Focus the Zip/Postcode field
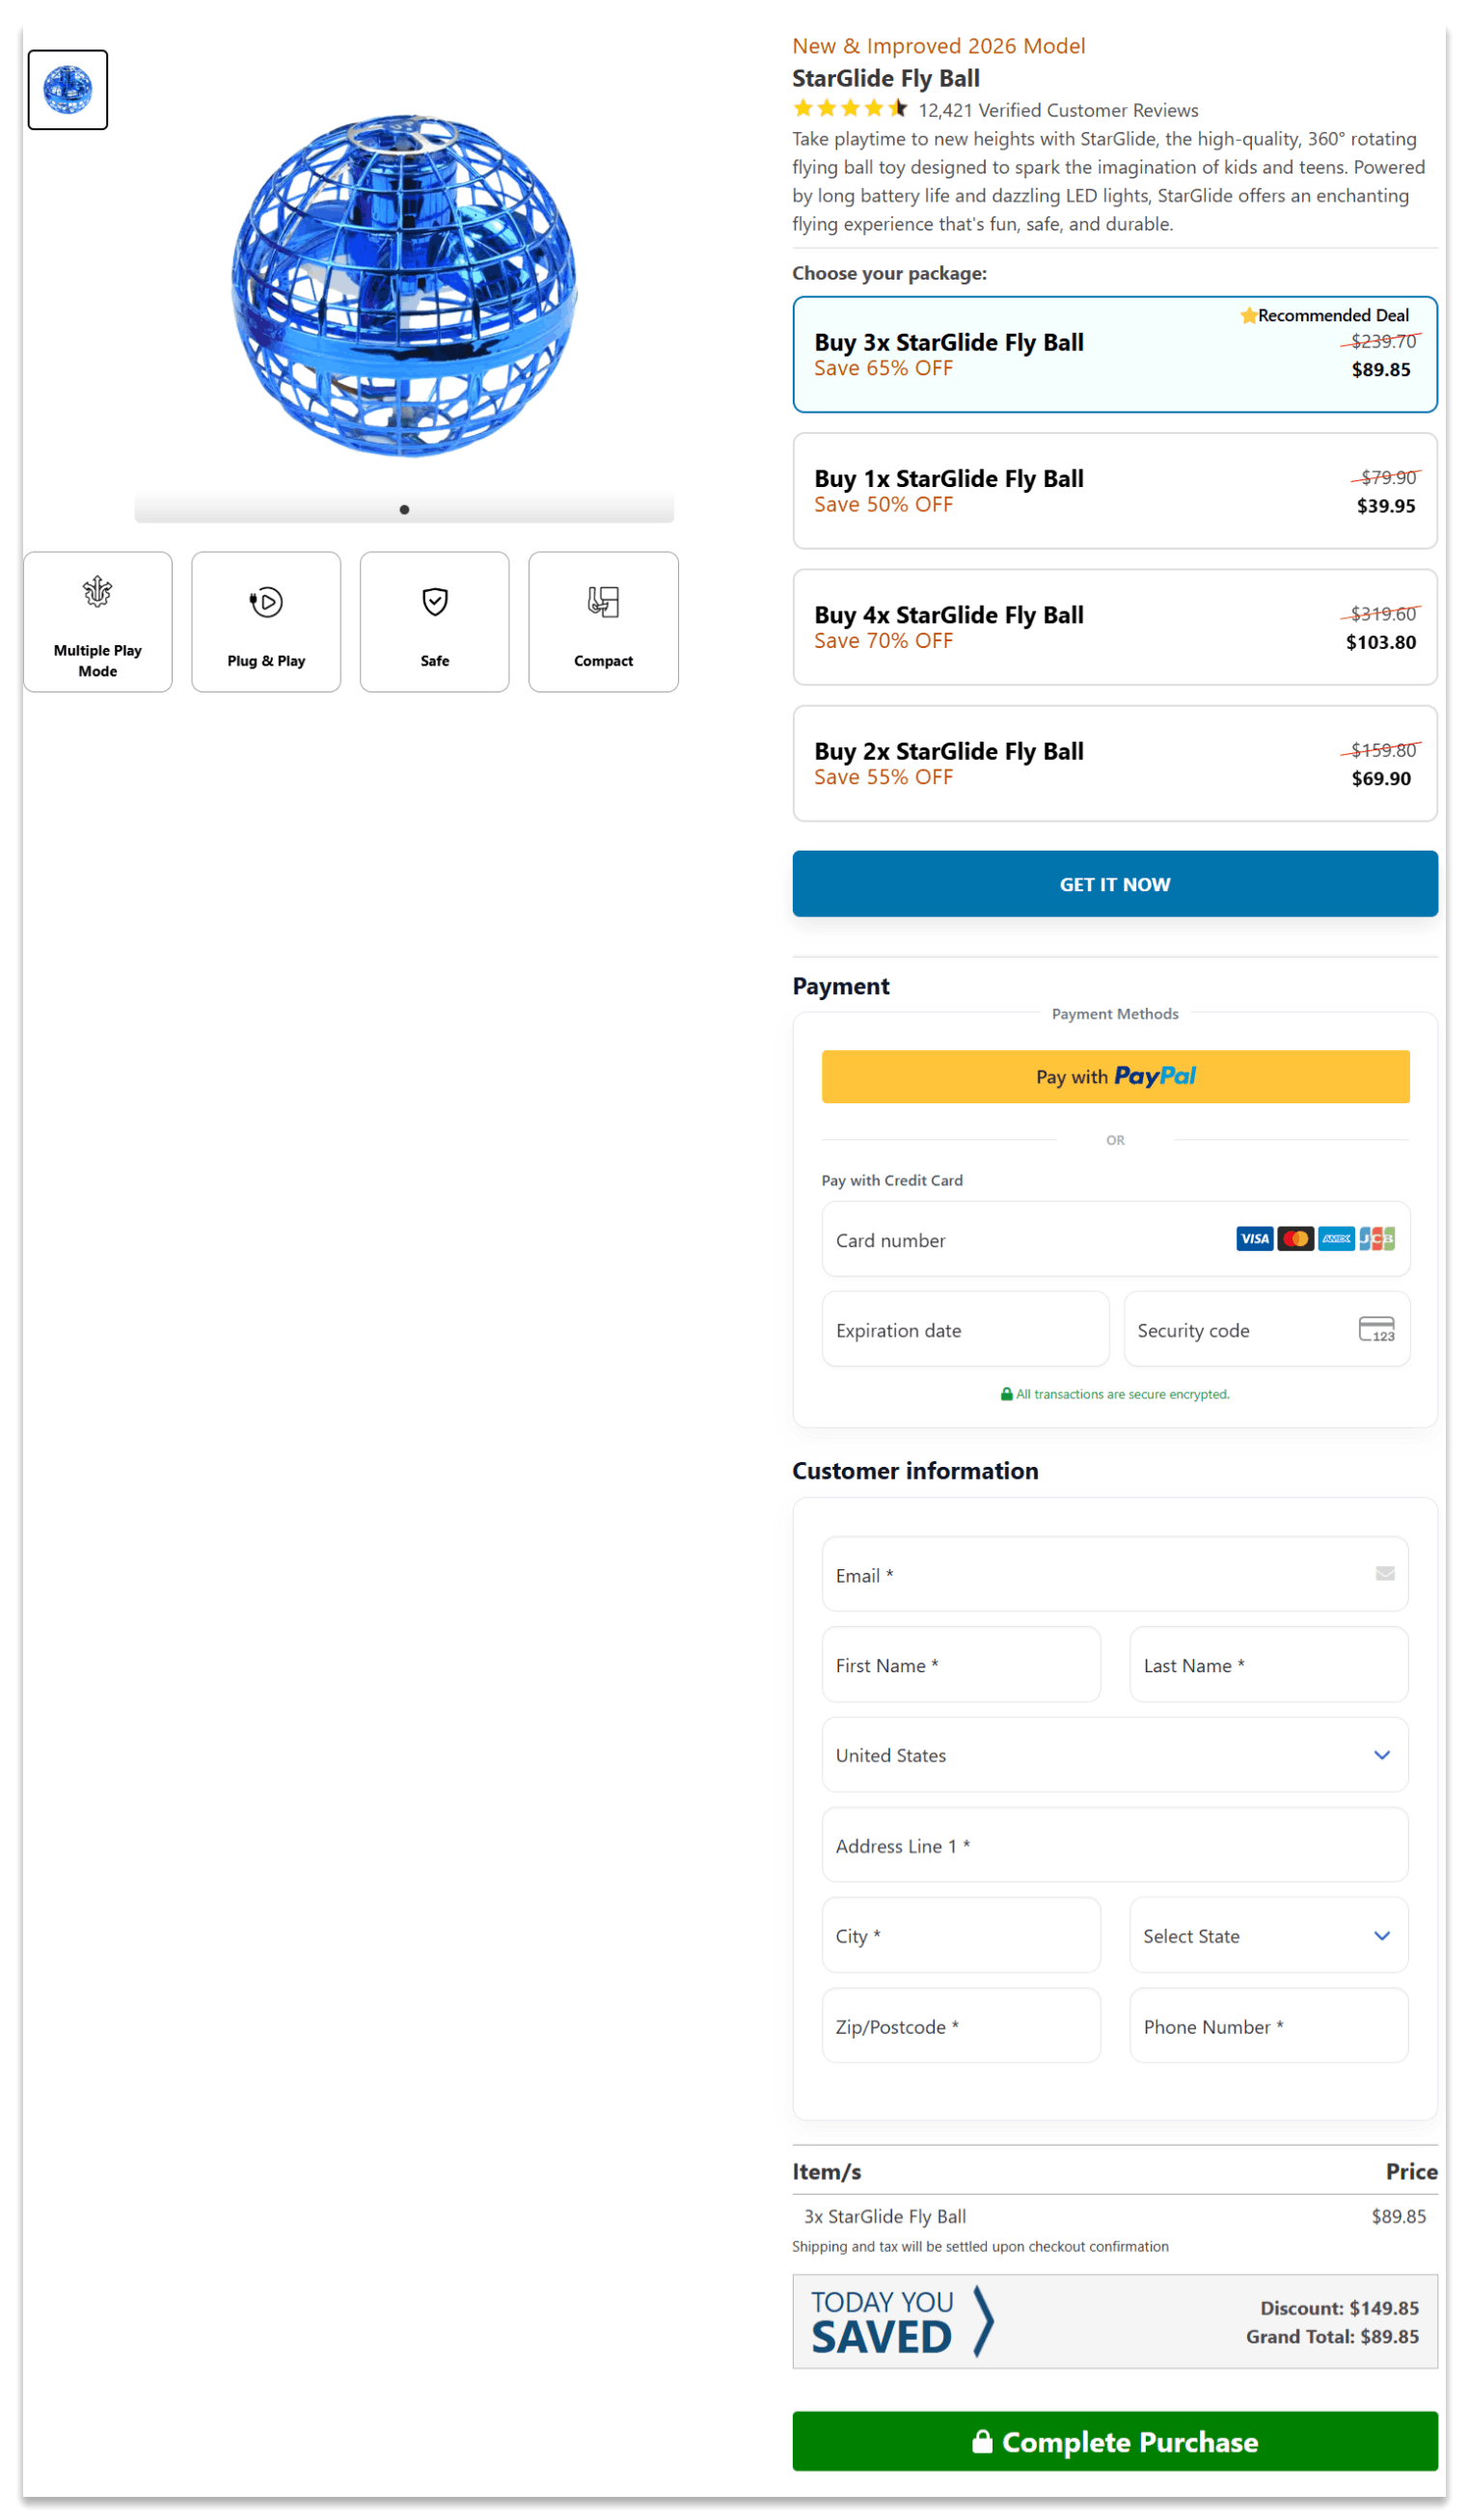 click(961, 2026)
